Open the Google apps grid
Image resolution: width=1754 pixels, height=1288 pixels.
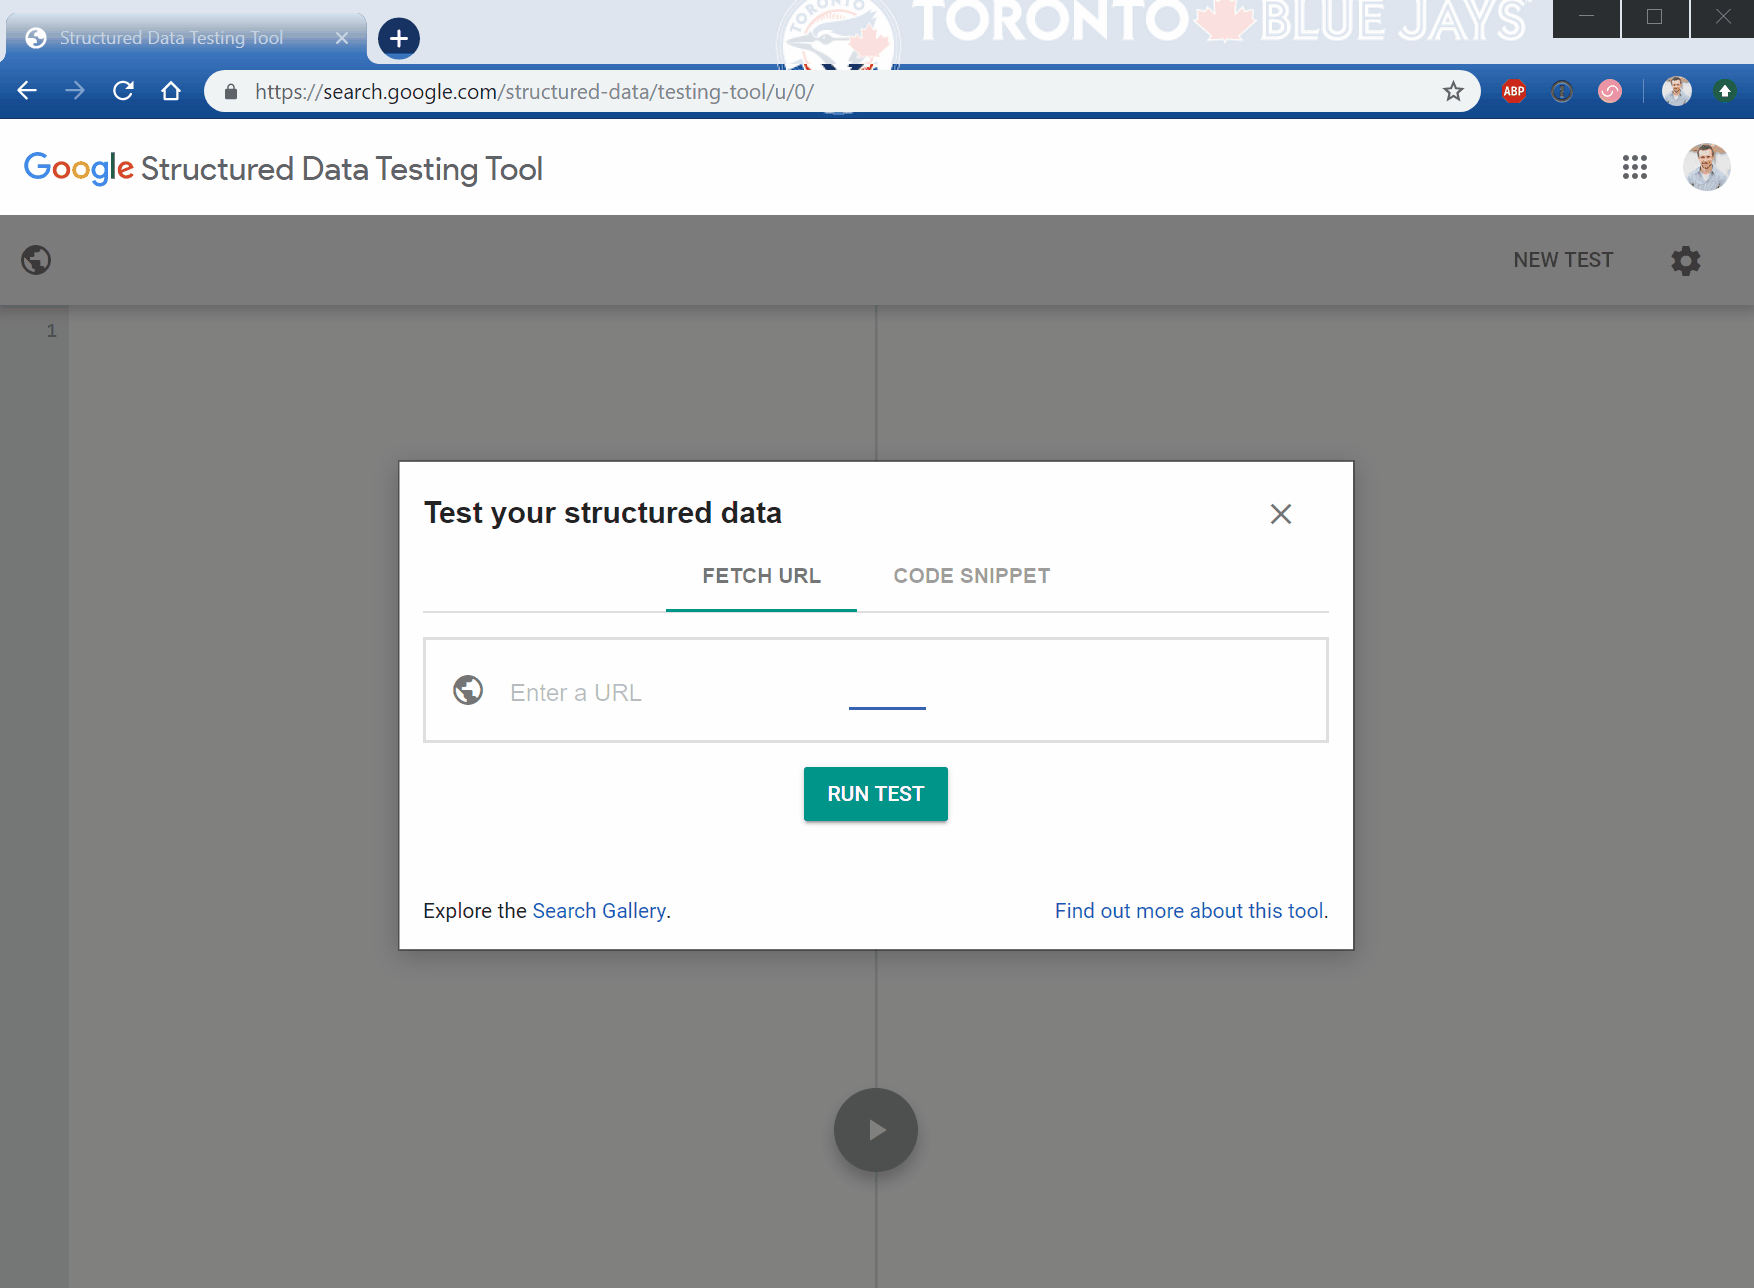click(1635, 167)
